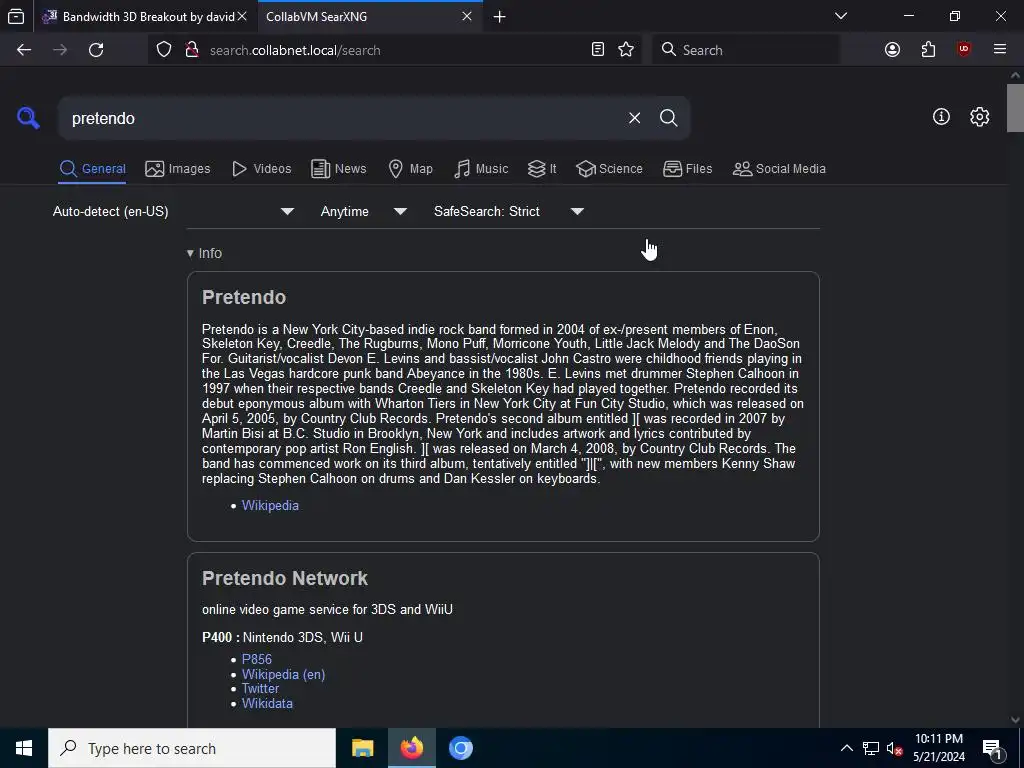Screen dimensions: 1024x768
Task: Click Firefox icon in taskbar
Action: [411, 748]
